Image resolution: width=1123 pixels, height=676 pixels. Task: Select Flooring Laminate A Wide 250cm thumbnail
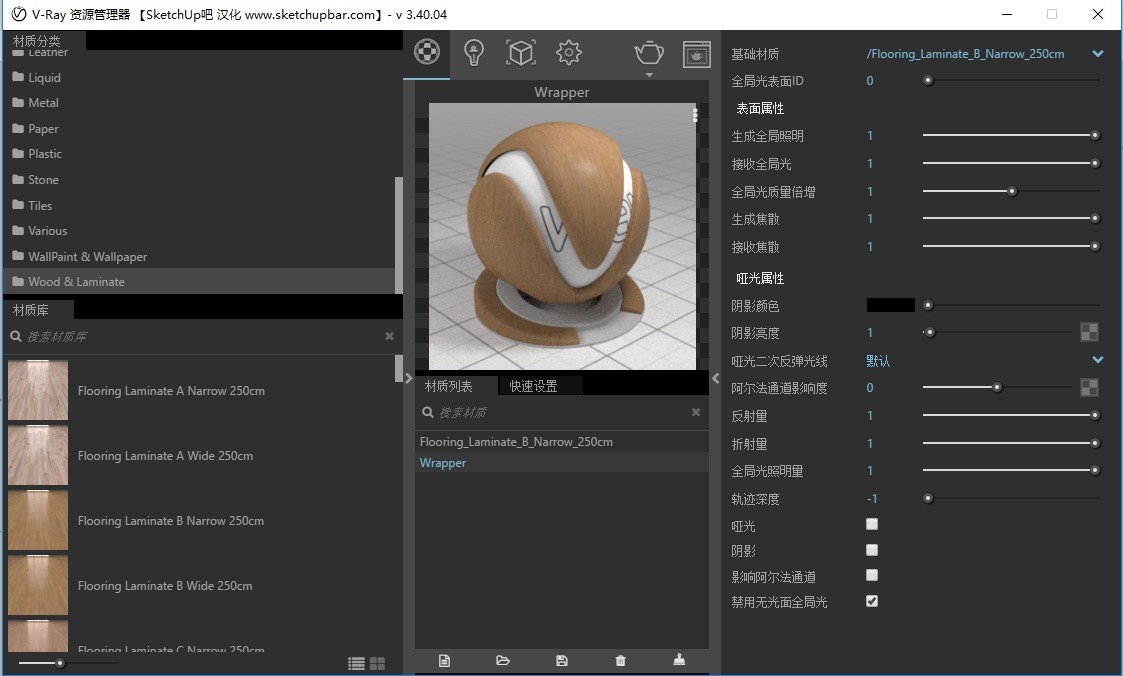(38, 456)
